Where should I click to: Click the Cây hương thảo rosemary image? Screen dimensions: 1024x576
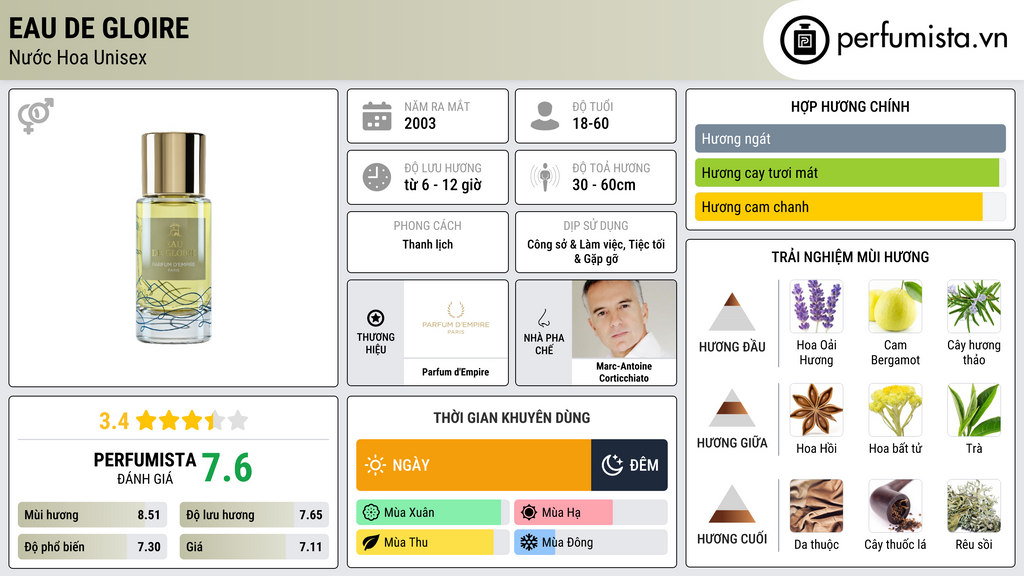tap(974, 306)
